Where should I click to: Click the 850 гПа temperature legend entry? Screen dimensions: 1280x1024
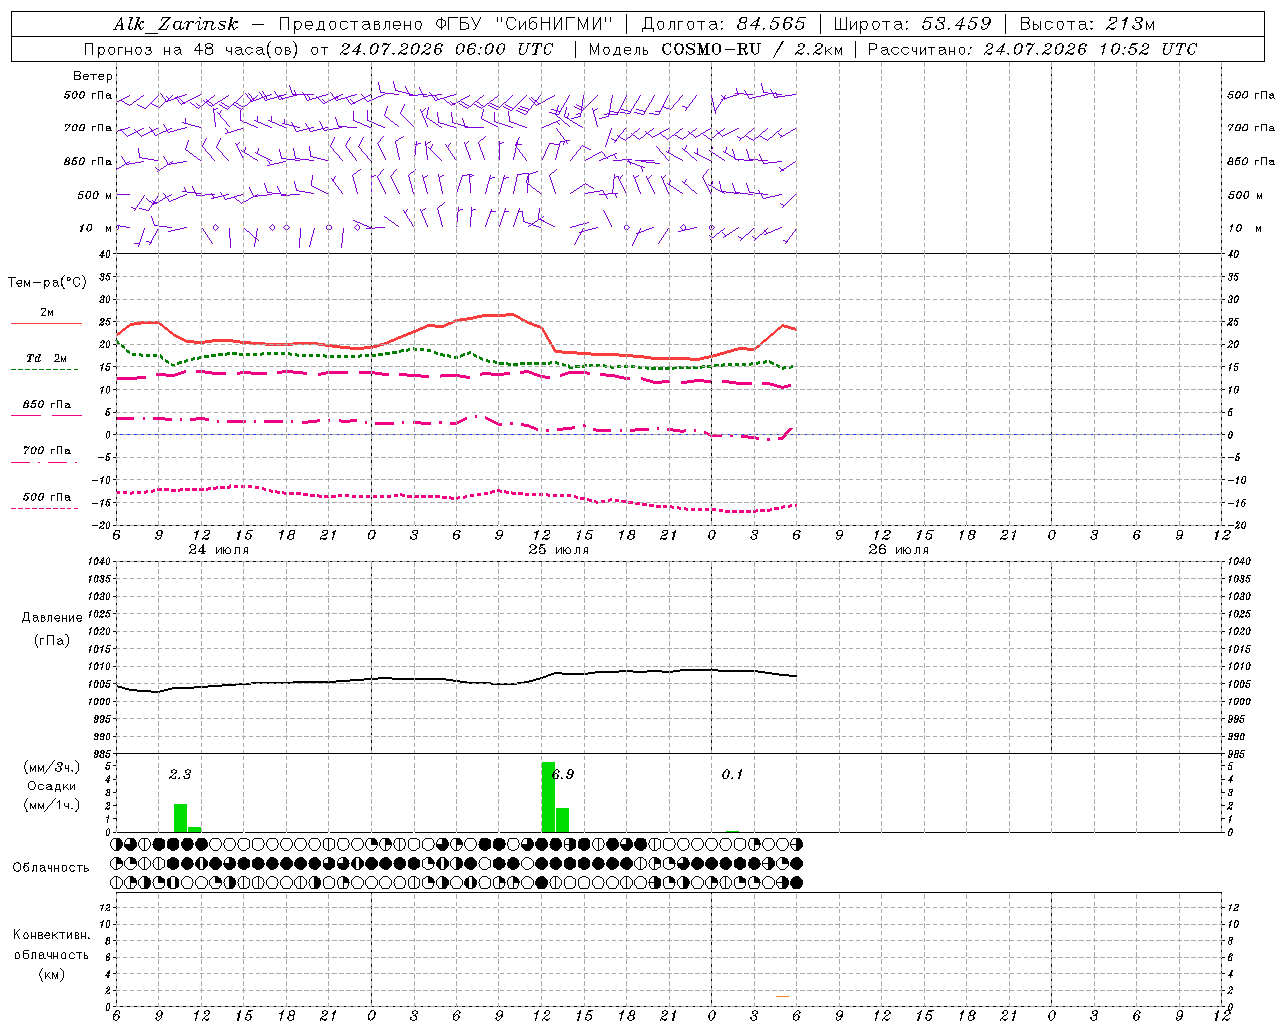[x=46, y=409]
